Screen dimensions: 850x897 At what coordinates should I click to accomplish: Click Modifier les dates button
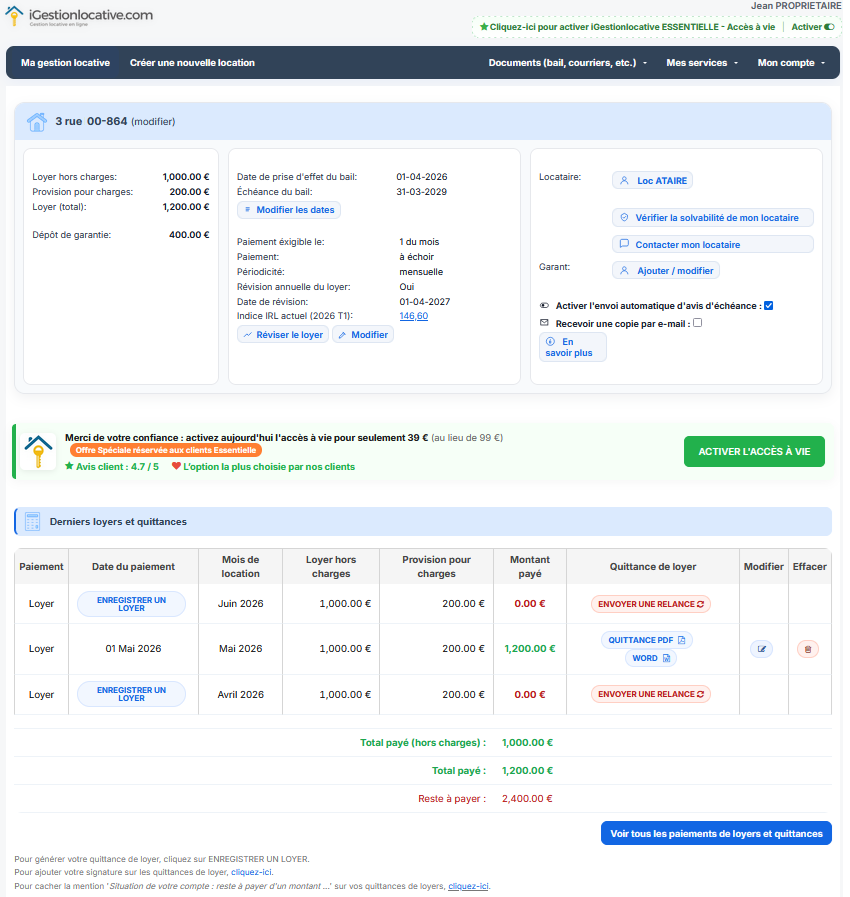289,210
